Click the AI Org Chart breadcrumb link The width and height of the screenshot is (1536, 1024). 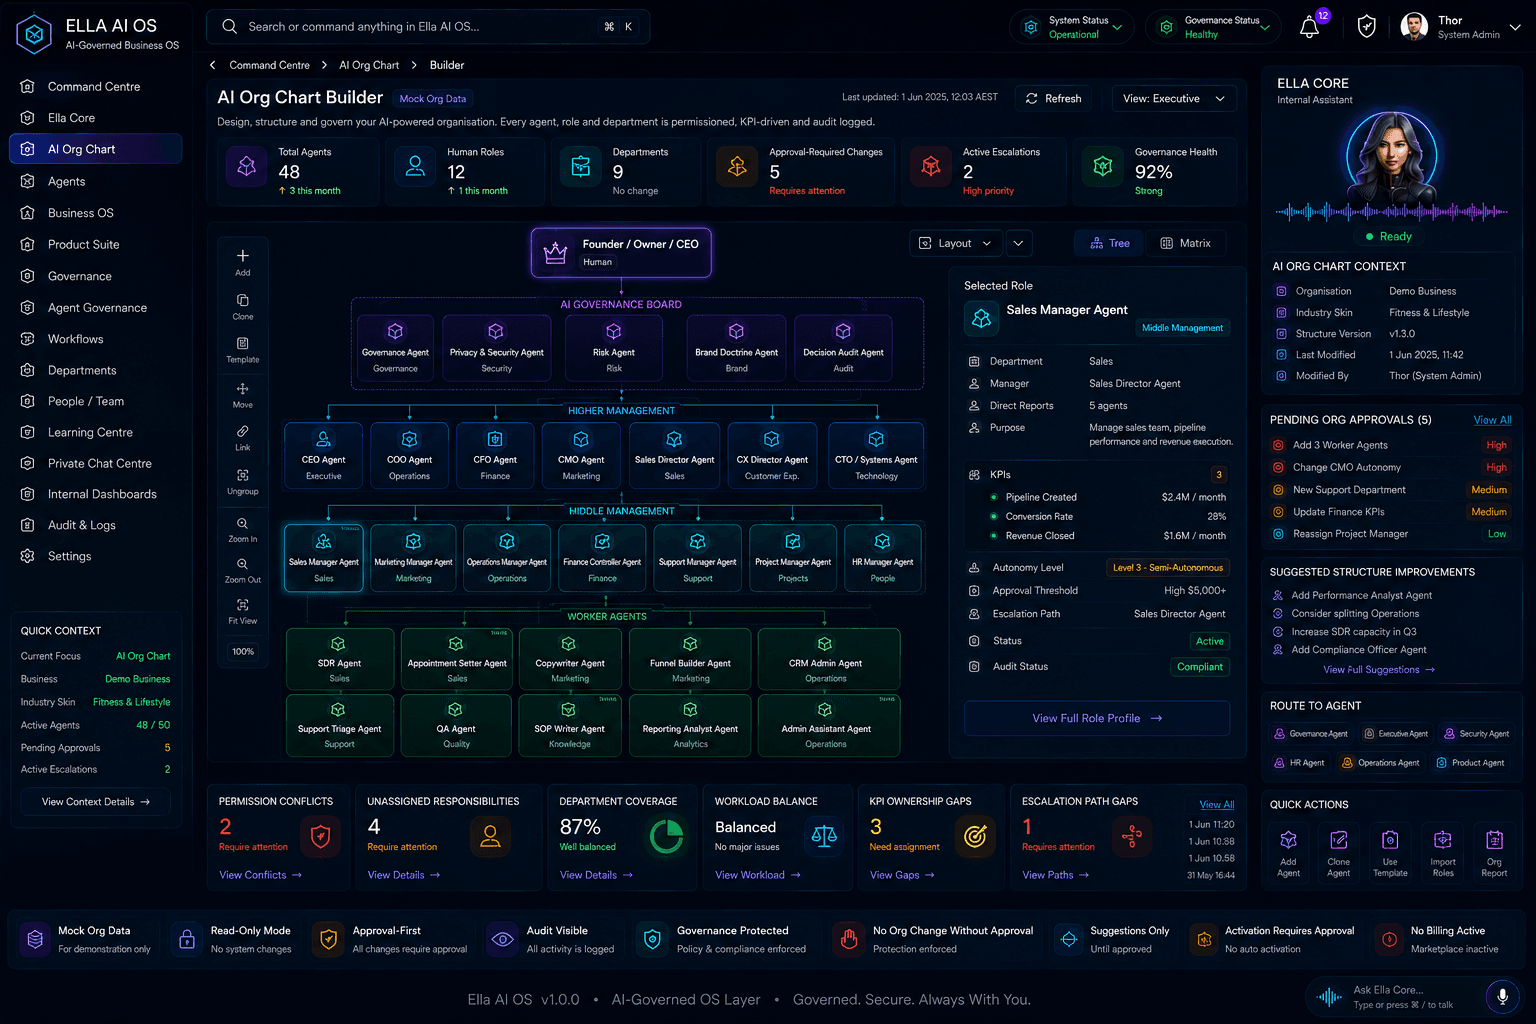[x=369, y=65]
